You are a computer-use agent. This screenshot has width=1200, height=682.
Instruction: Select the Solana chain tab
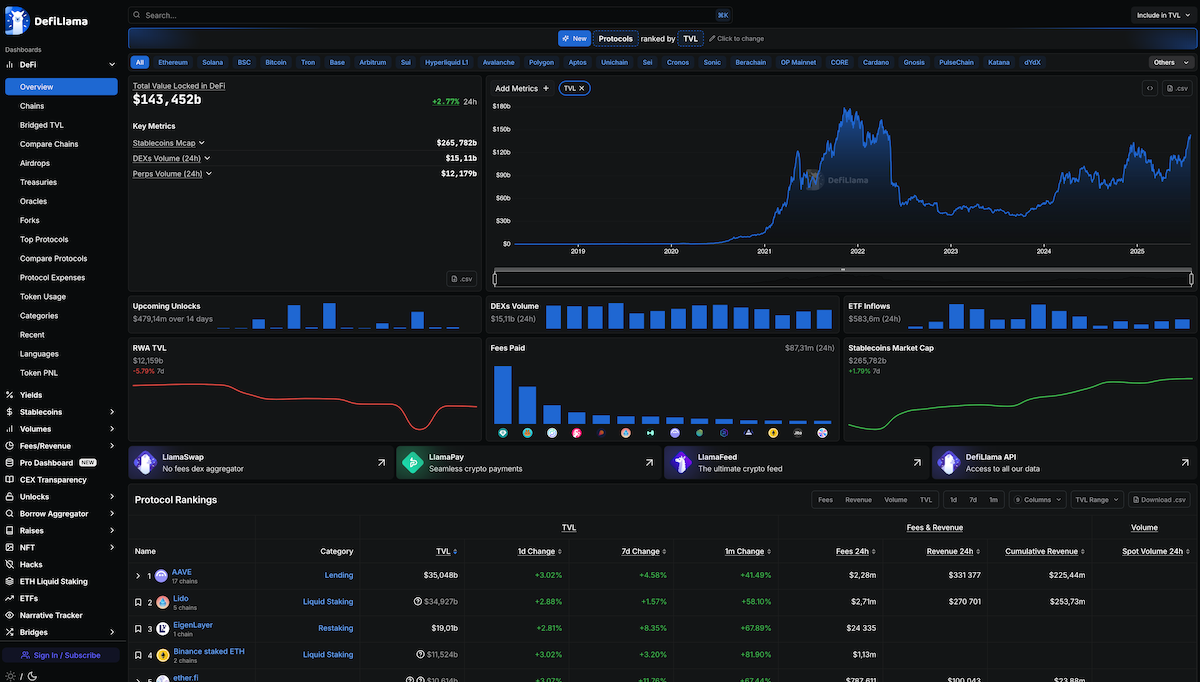coord(212,62)
